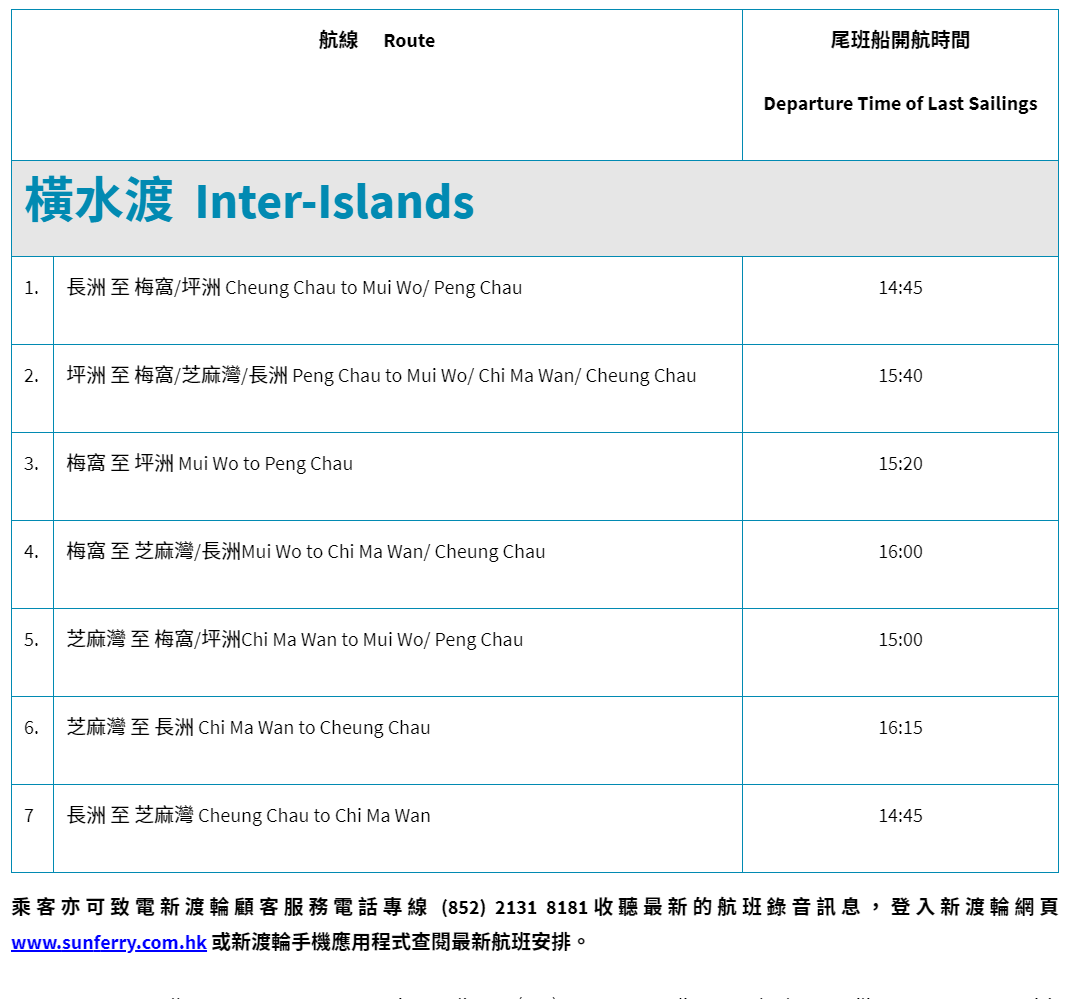The image size is (1065, 999).
Task: Select row 1 Cheung Chau to Mui Wo route
Action: pos(293,287)
